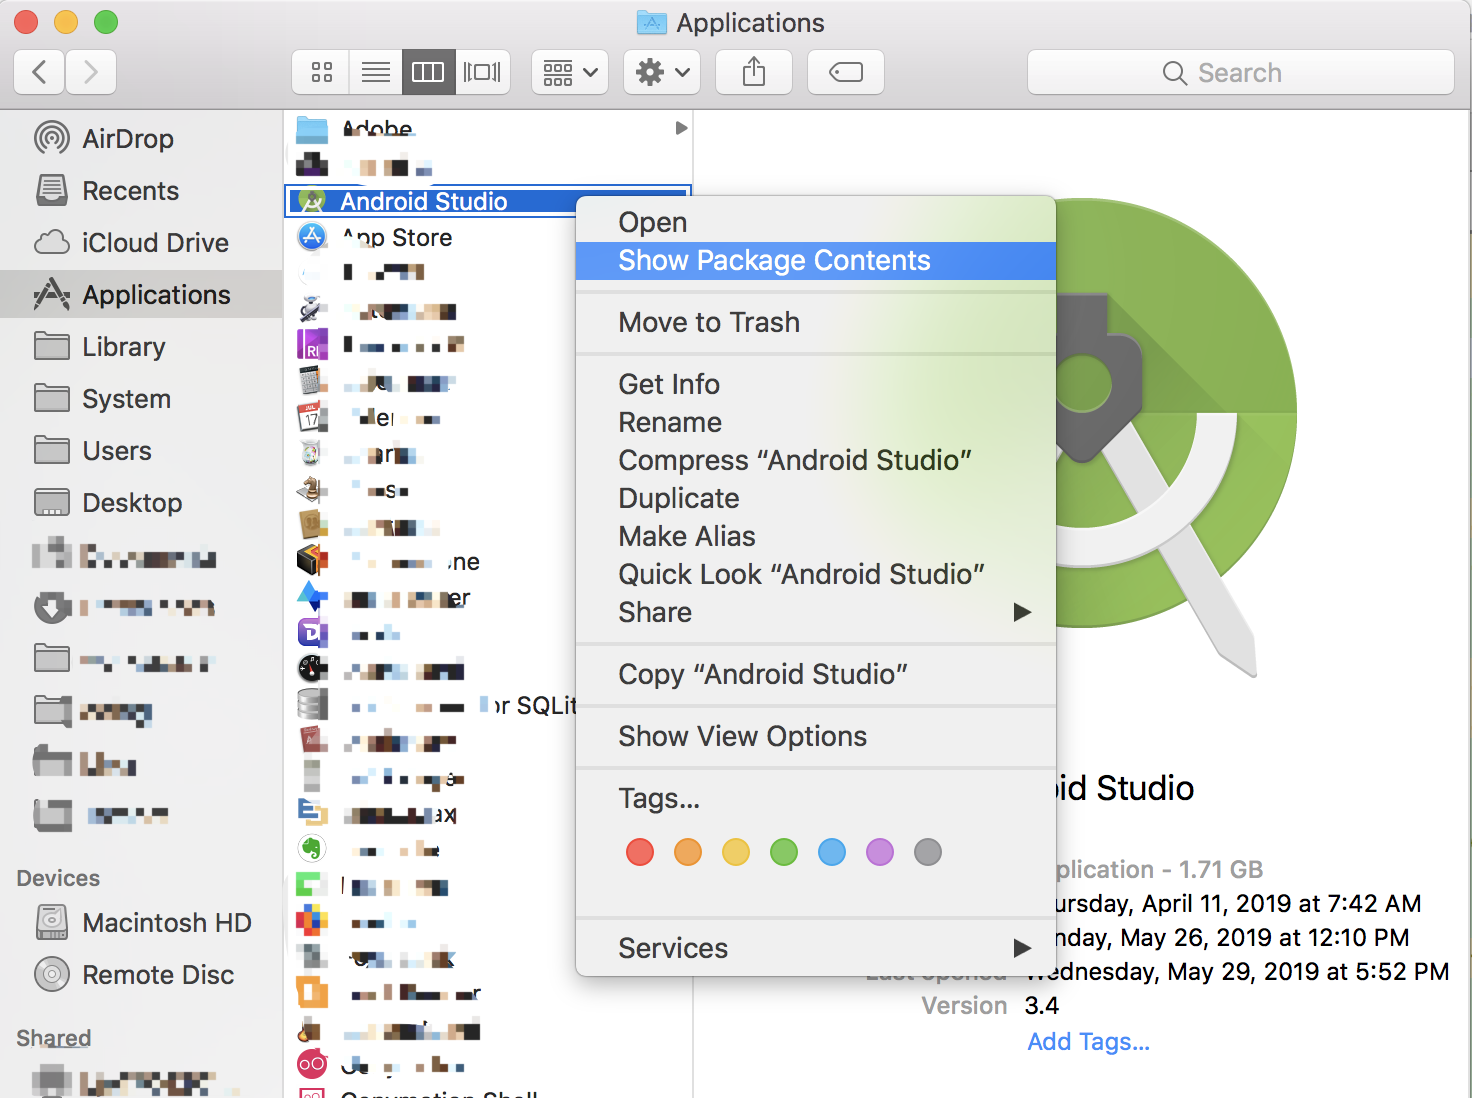Focus the Search field
Image resolution: width=1472 pixels, height=1098 pixels.
[x=1240, y=72]
